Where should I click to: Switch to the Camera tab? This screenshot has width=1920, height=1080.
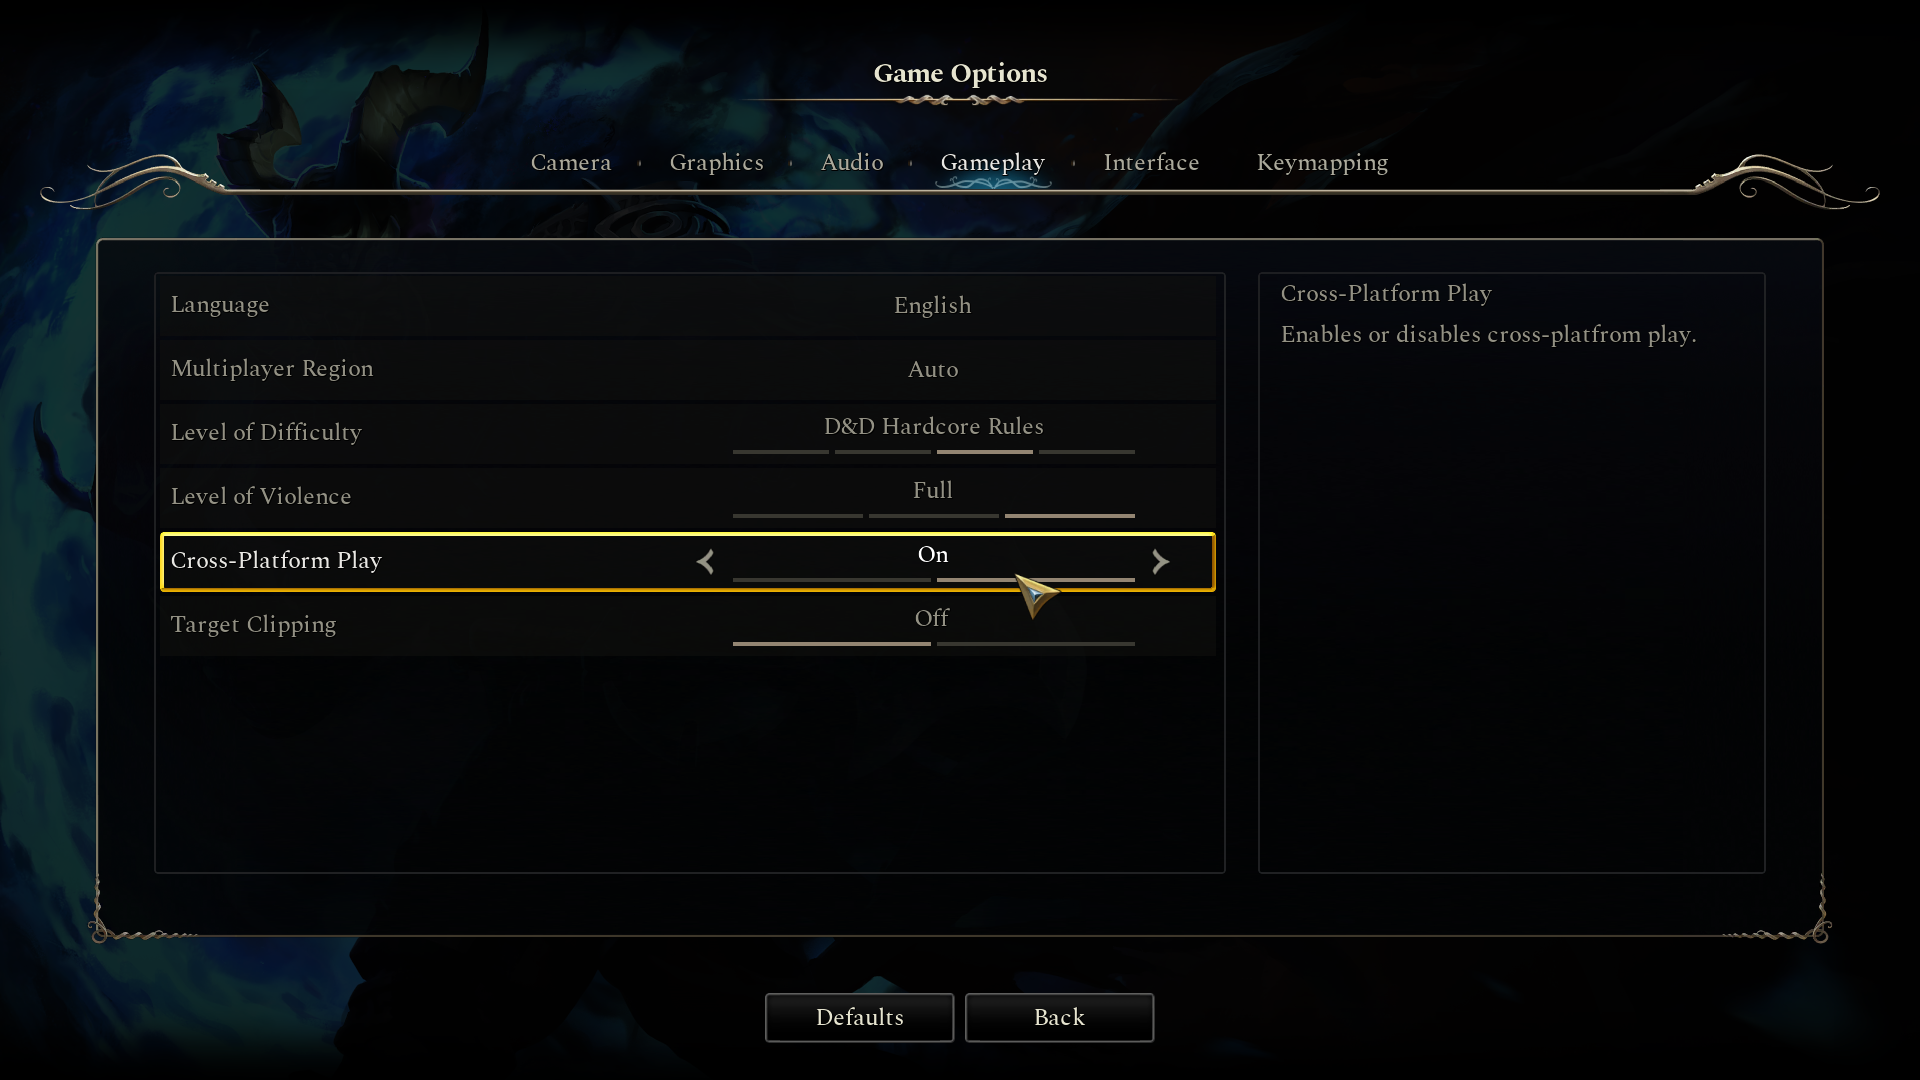pyautogui.click(x=571, y=162)
